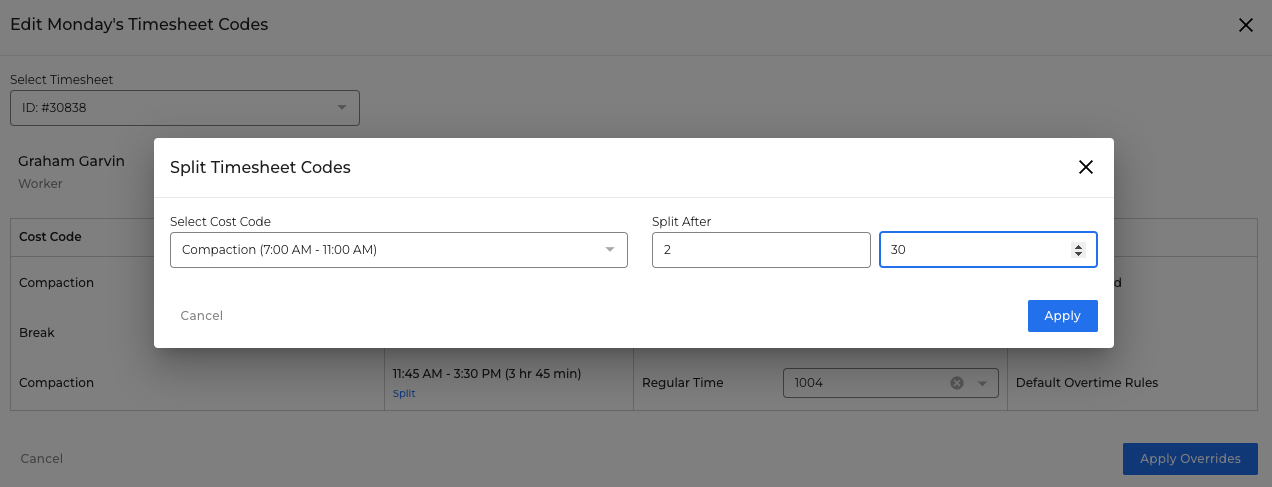Clear the 1004 selection with the x icon

click(956, 383)
